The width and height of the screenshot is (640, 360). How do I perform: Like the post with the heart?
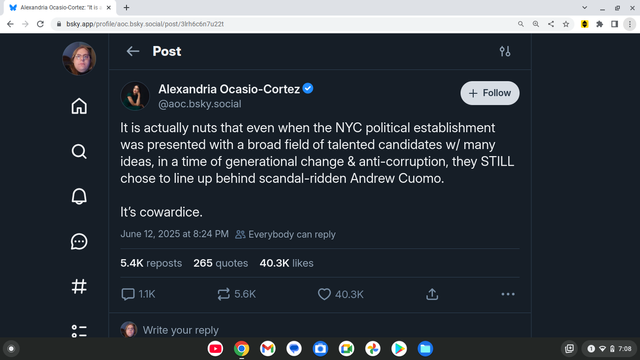(324, 294)
